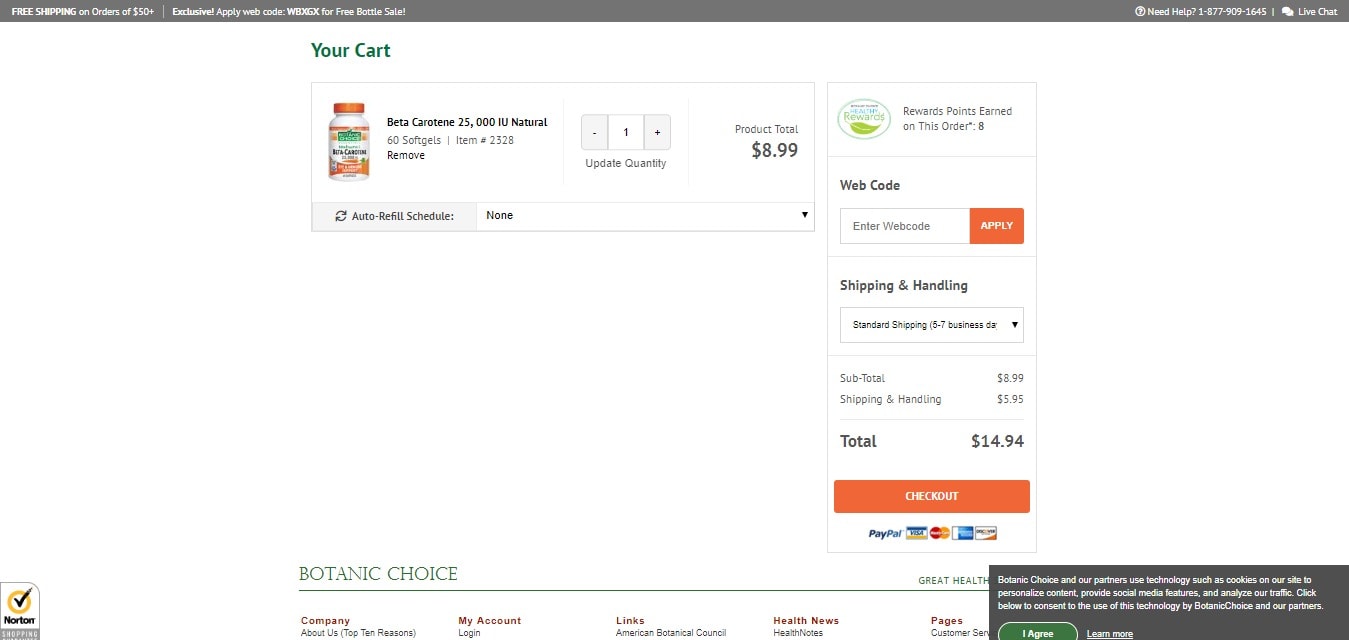Click the FREE SHIPPING banner text
The width and height of the screenshot is (1349, 640).
(83, 12)
